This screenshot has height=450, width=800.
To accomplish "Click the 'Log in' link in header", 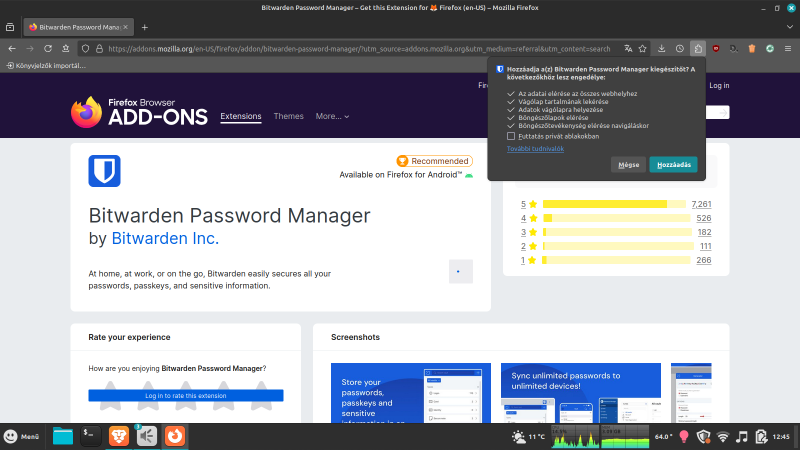I will click(x=719, y=85).
